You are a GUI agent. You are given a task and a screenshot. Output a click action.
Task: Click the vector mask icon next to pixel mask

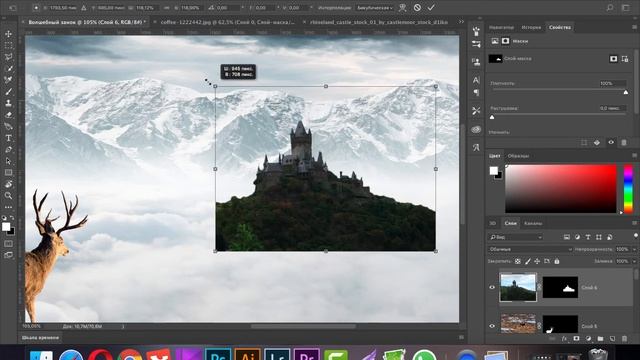point(625,59)
